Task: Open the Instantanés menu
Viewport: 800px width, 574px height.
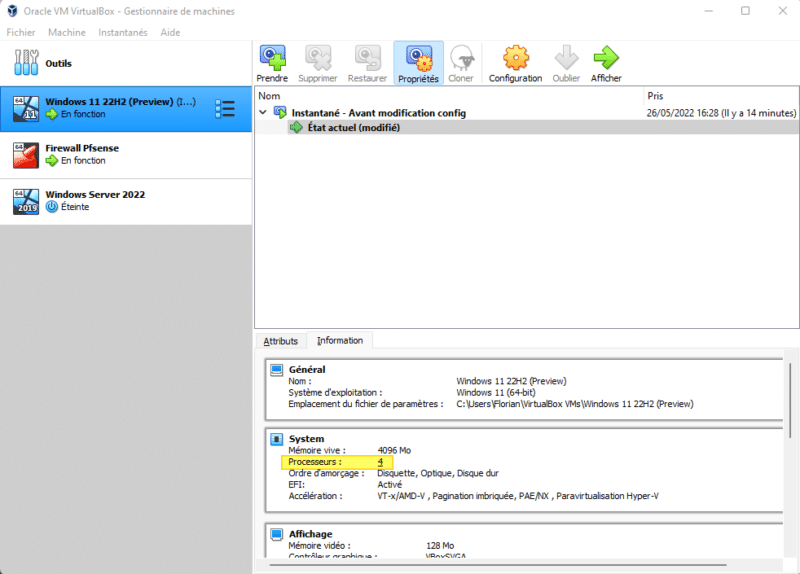Action: coord(122,32)
